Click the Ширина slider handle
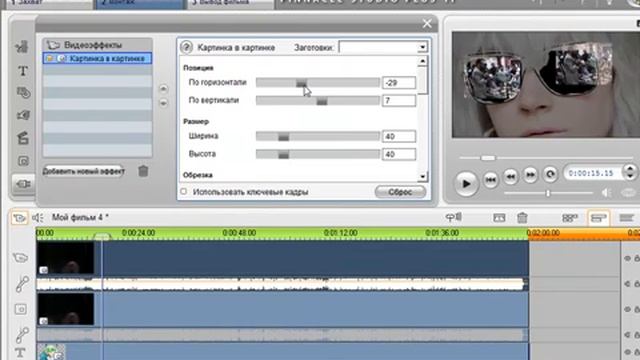 pos(283,137)
